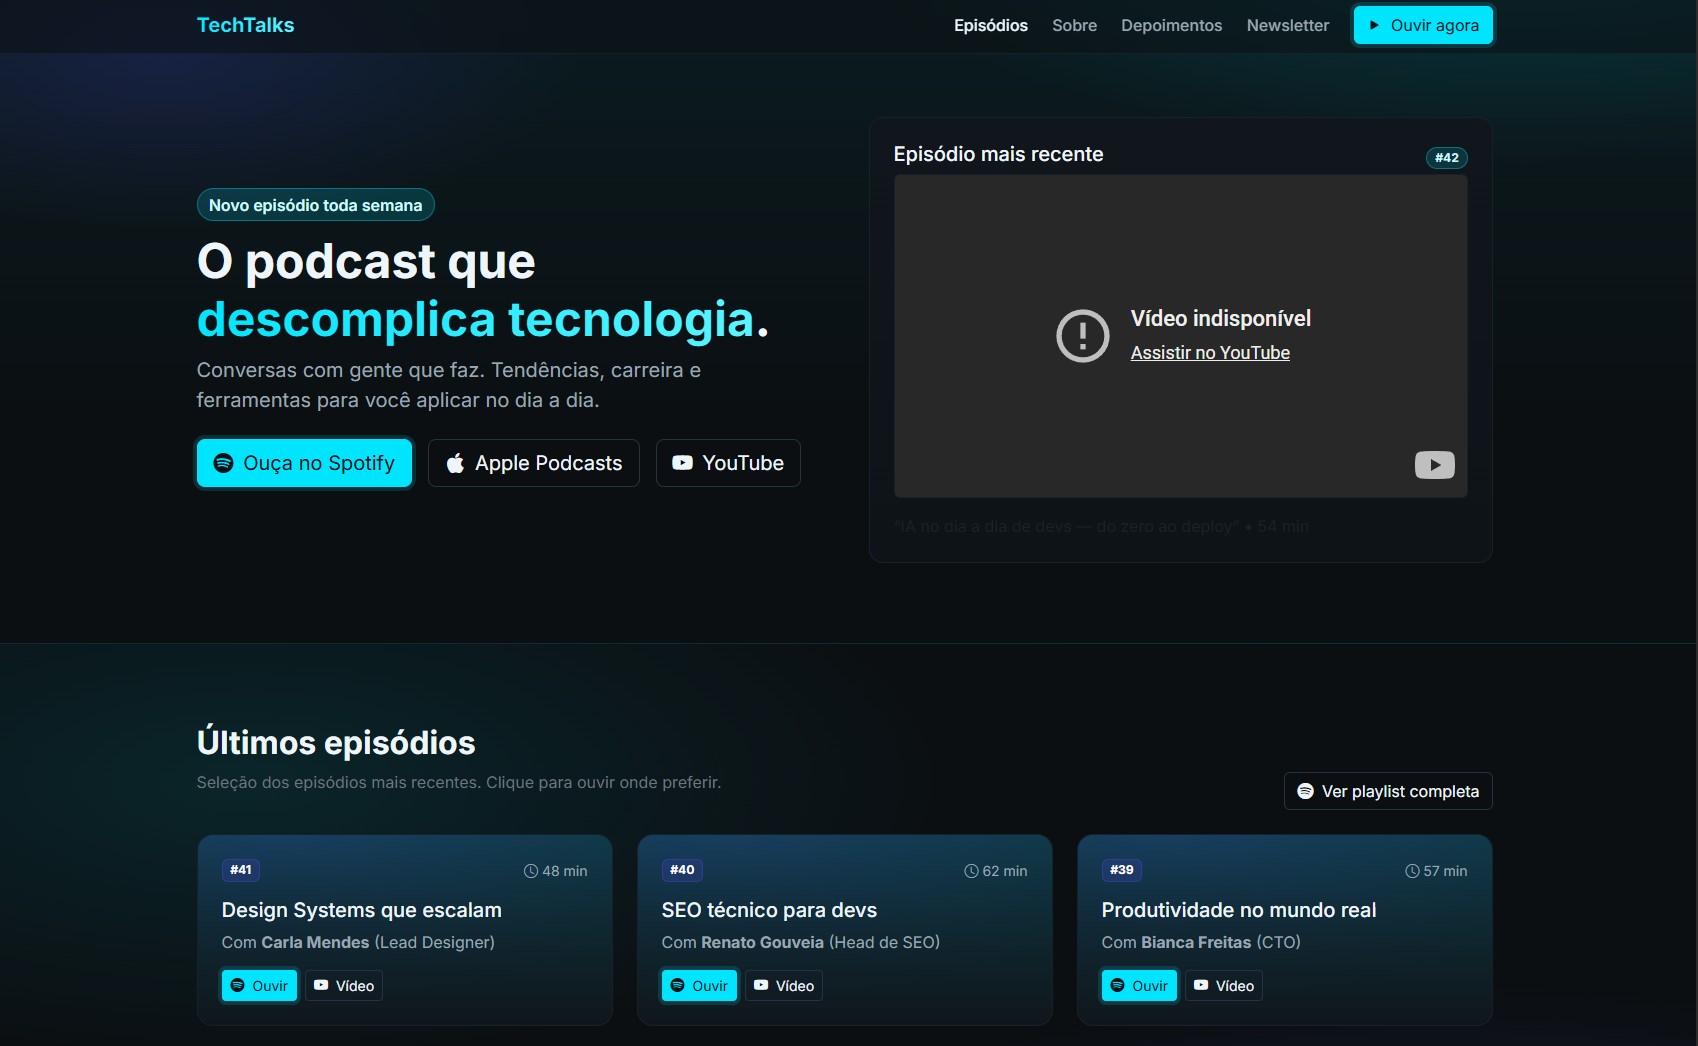Click 'Ouvir' for Design Systems episode
Screen dimensions: 1698x1046
click(x=259, y=986)
